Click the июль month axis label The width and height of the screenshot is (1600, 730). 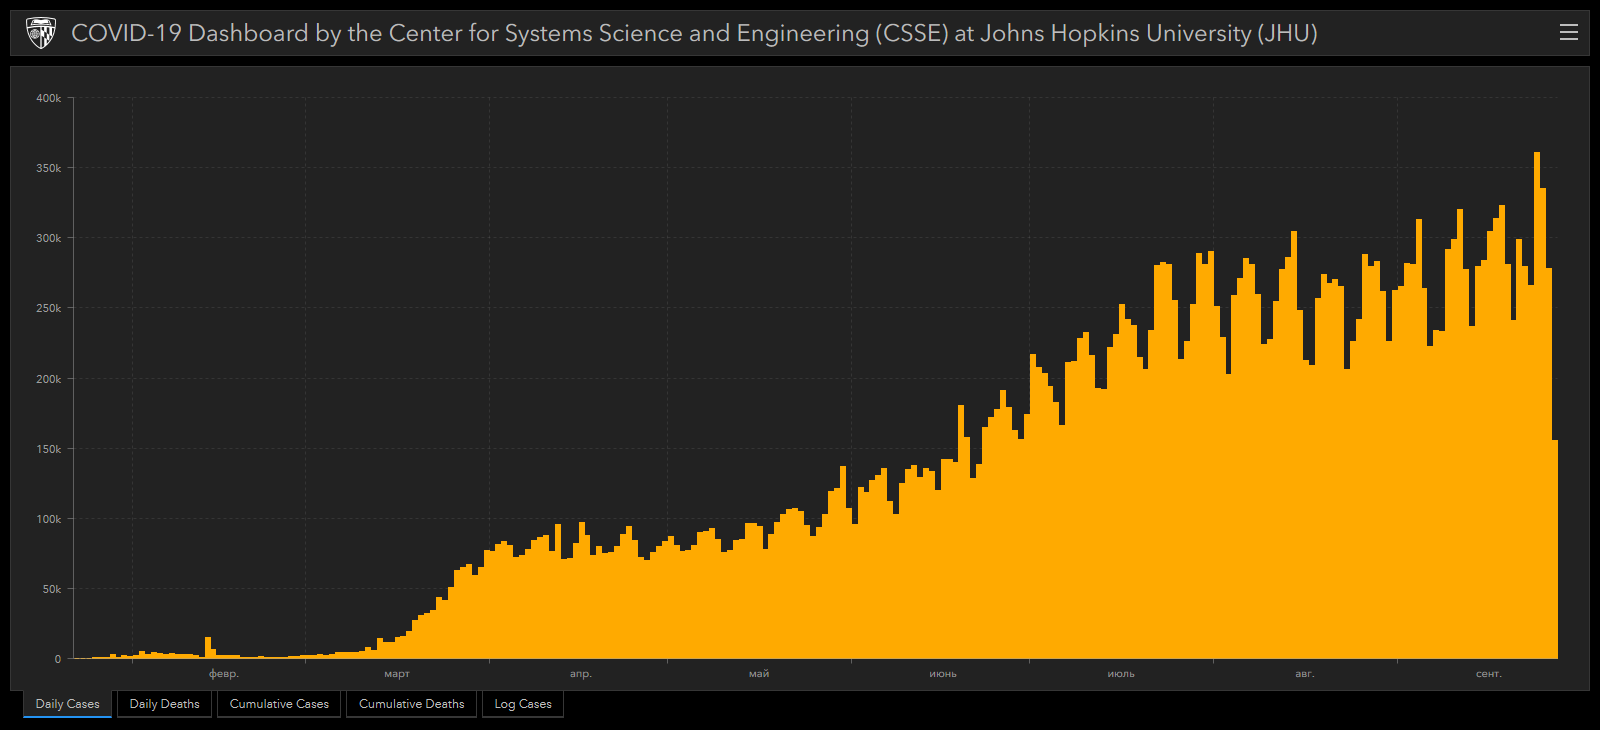(1121, 674)
